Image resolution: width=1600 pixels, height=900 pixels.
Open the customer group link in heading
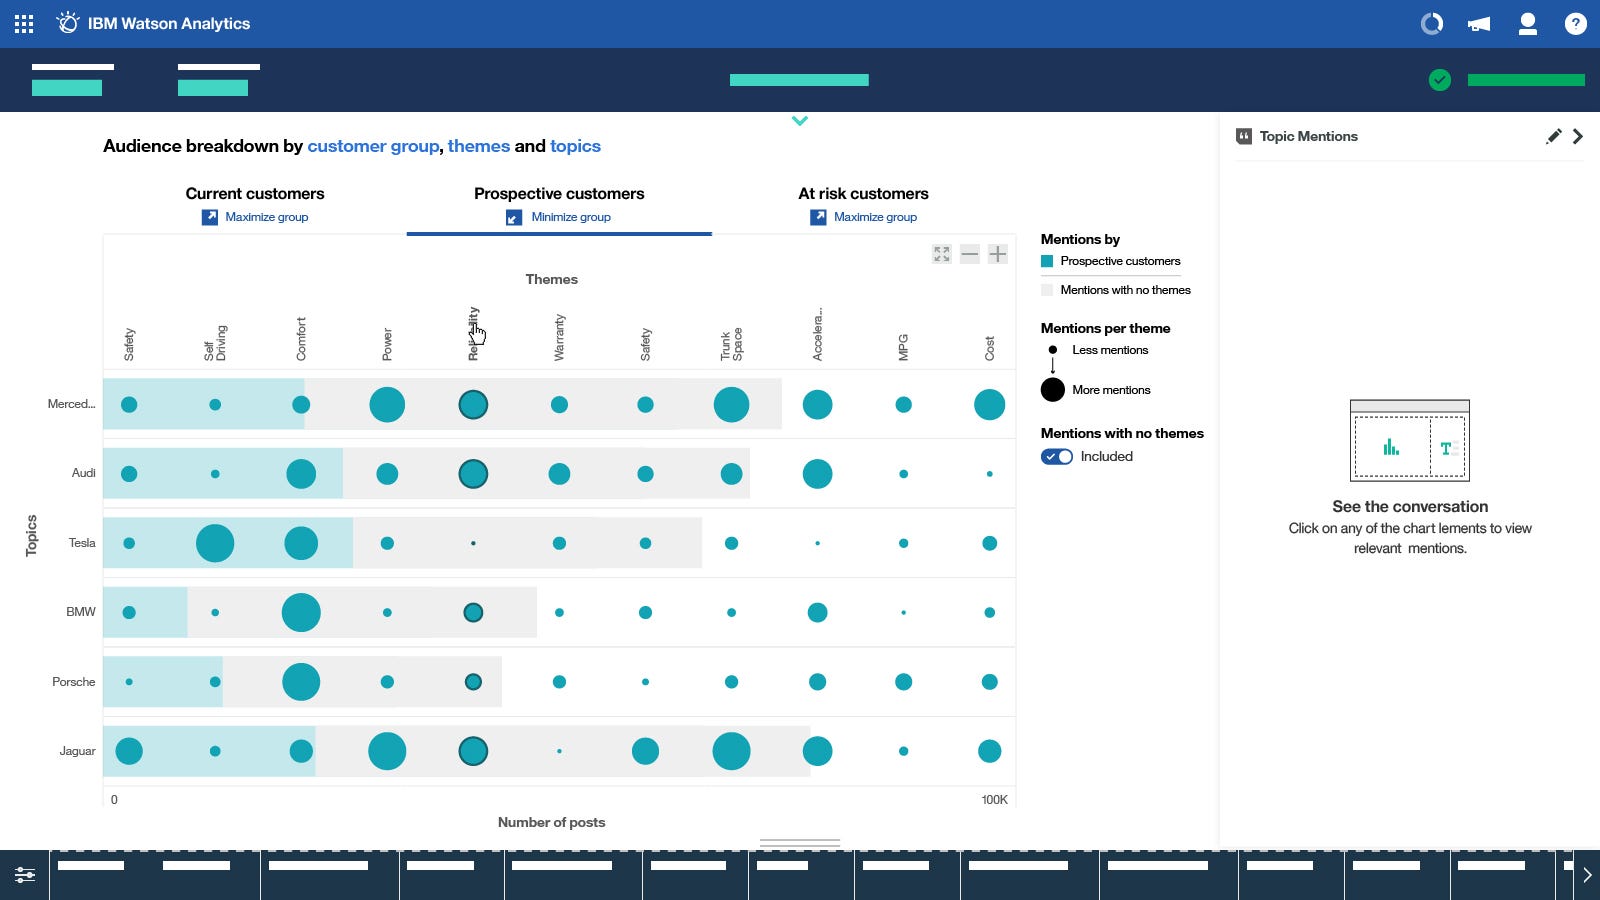(373, 146)
